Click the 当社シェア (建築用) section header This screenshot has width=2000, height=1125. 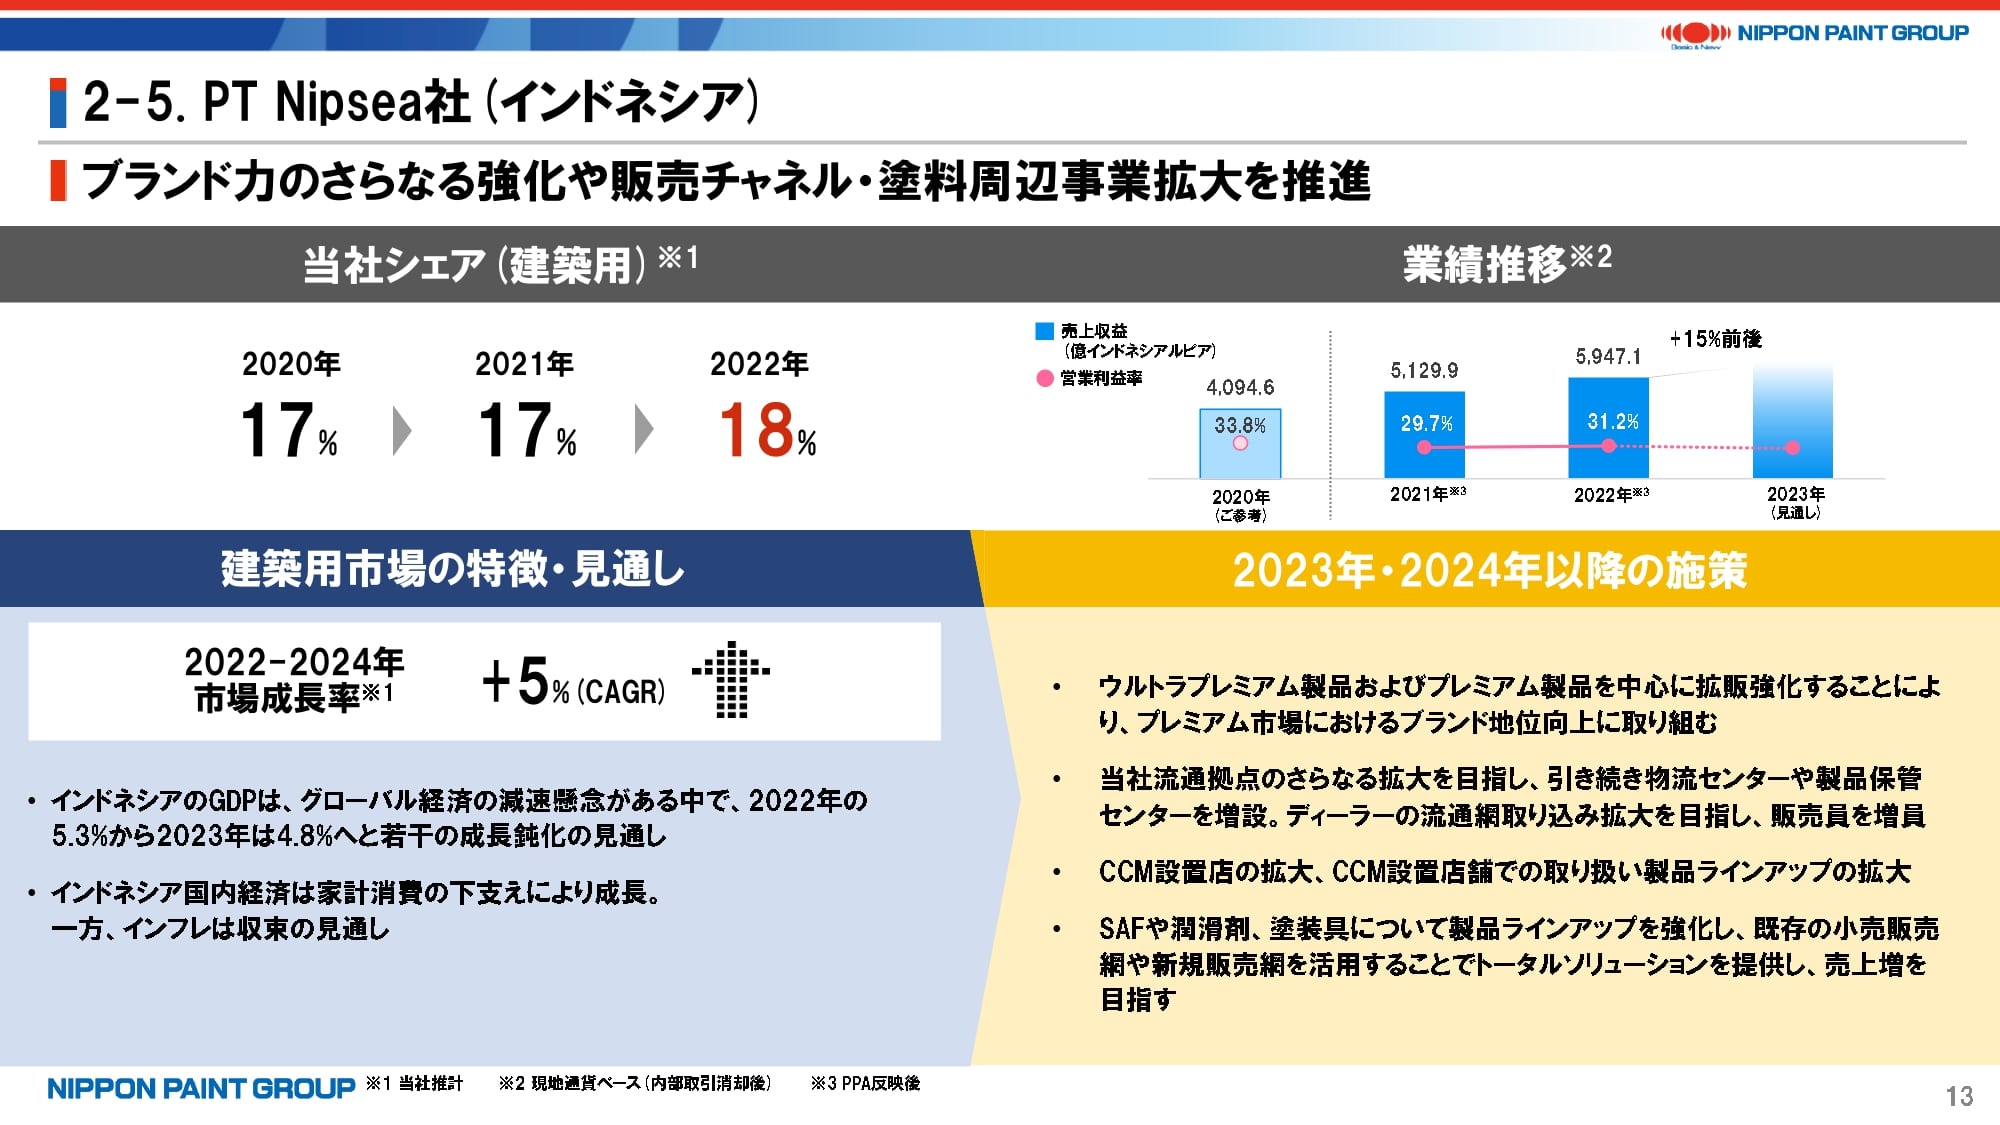tap(500, 264)
